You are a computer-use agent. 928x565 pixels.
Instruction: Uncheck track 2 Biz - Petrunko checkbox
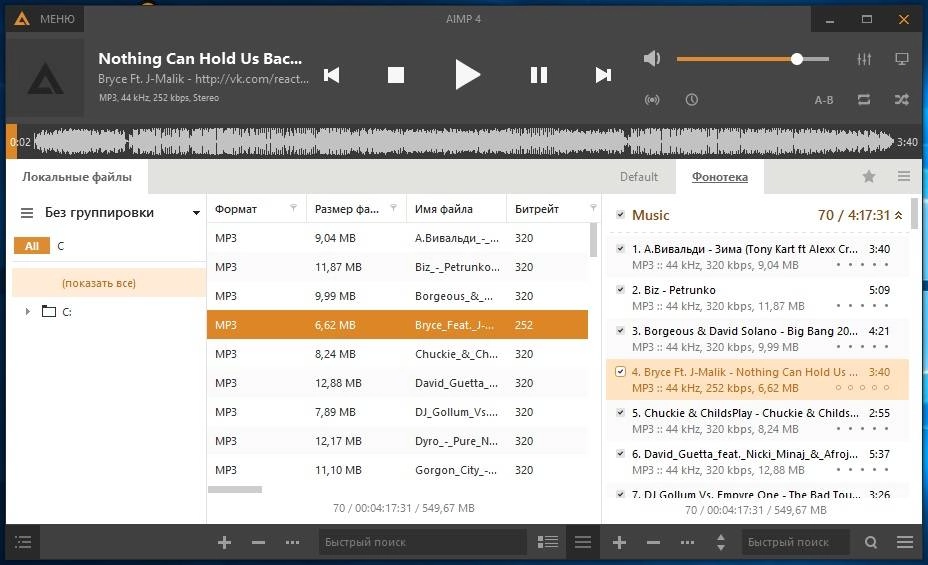coord(620,290)
